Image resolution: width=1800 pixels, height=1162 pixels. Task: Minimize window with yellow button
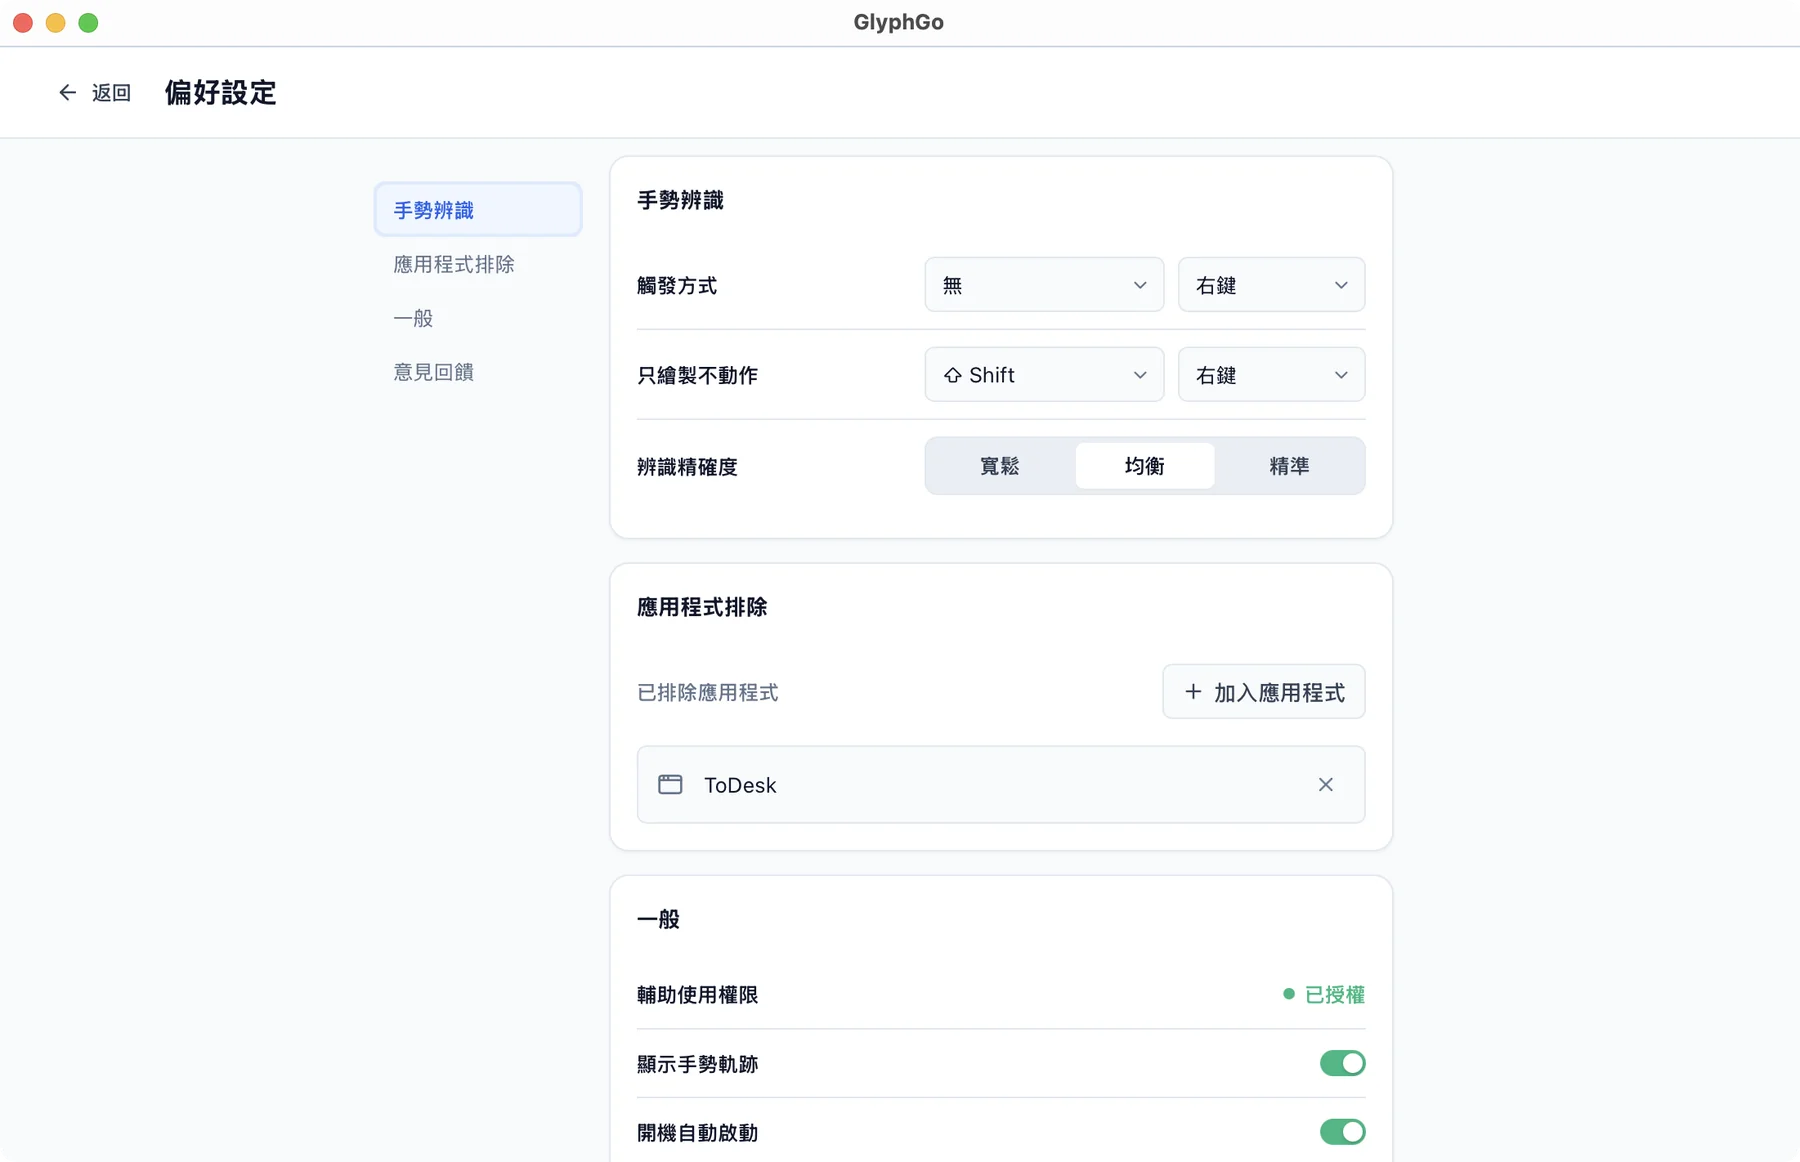coord(56,22)
